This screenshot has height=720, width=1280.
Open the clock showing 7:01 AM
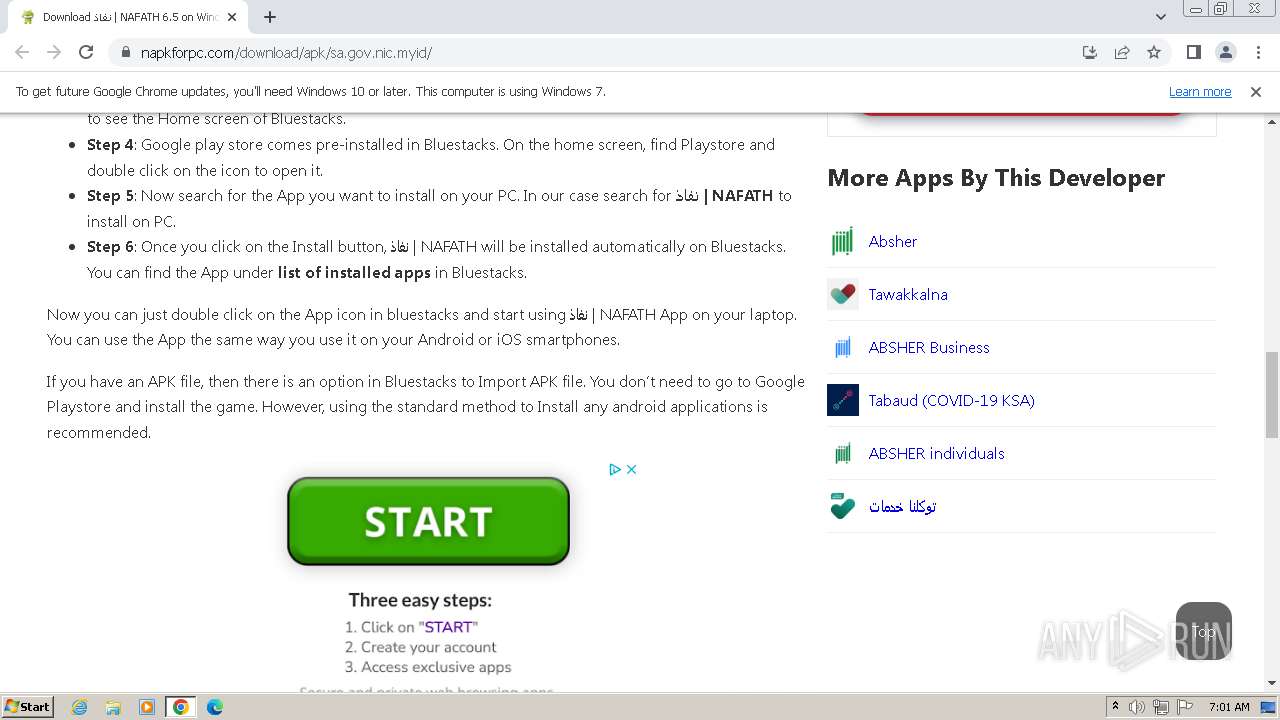1229,707
